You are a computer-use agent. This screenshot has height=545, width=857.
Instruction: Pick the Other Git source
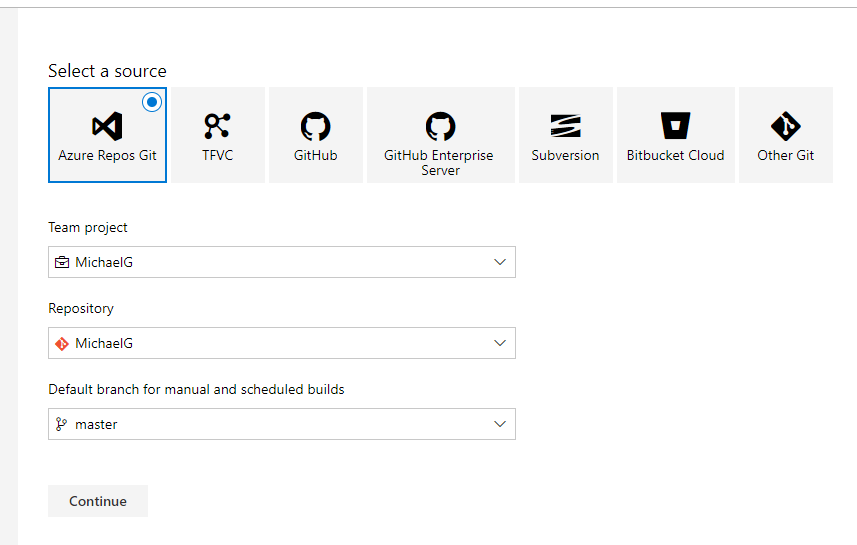point(786,134)
